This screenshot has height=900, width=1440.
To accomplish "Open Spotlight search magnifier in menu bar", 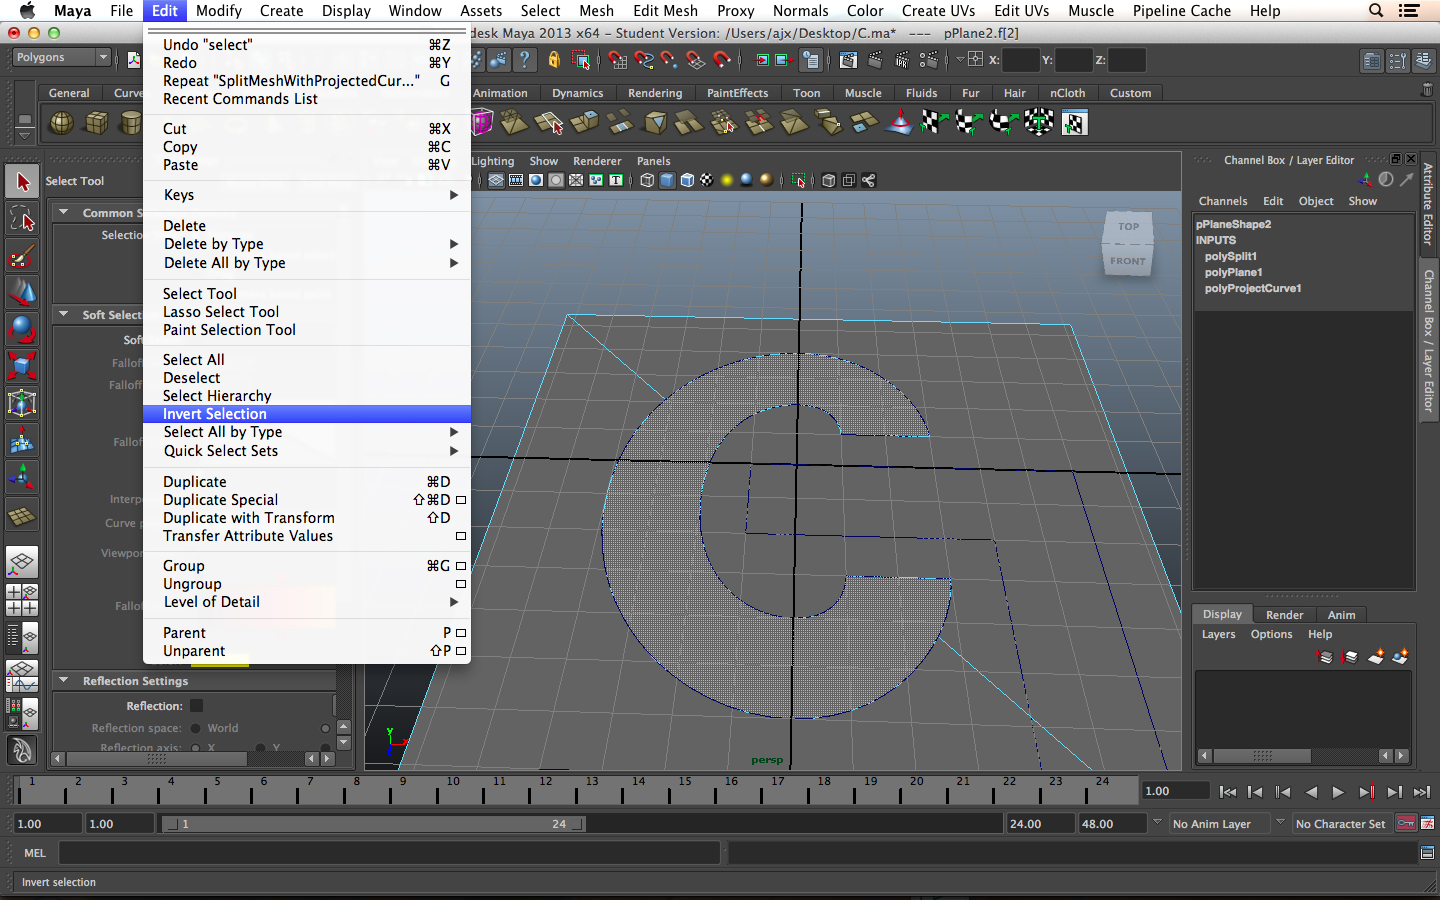I will (x=1376, y=11).
